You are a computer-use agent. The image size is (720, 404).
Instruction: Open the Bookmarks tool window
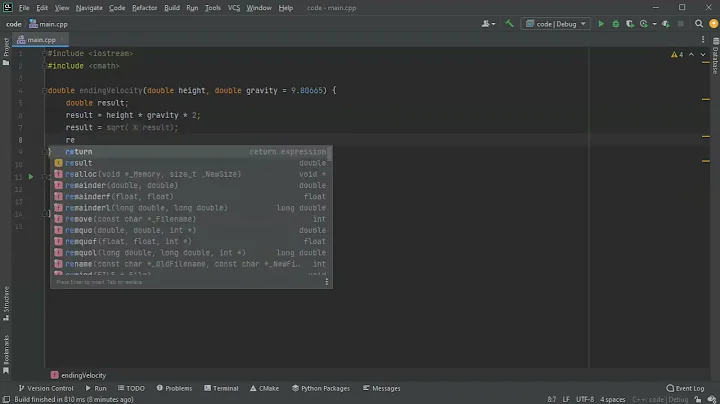pos(6,354)
